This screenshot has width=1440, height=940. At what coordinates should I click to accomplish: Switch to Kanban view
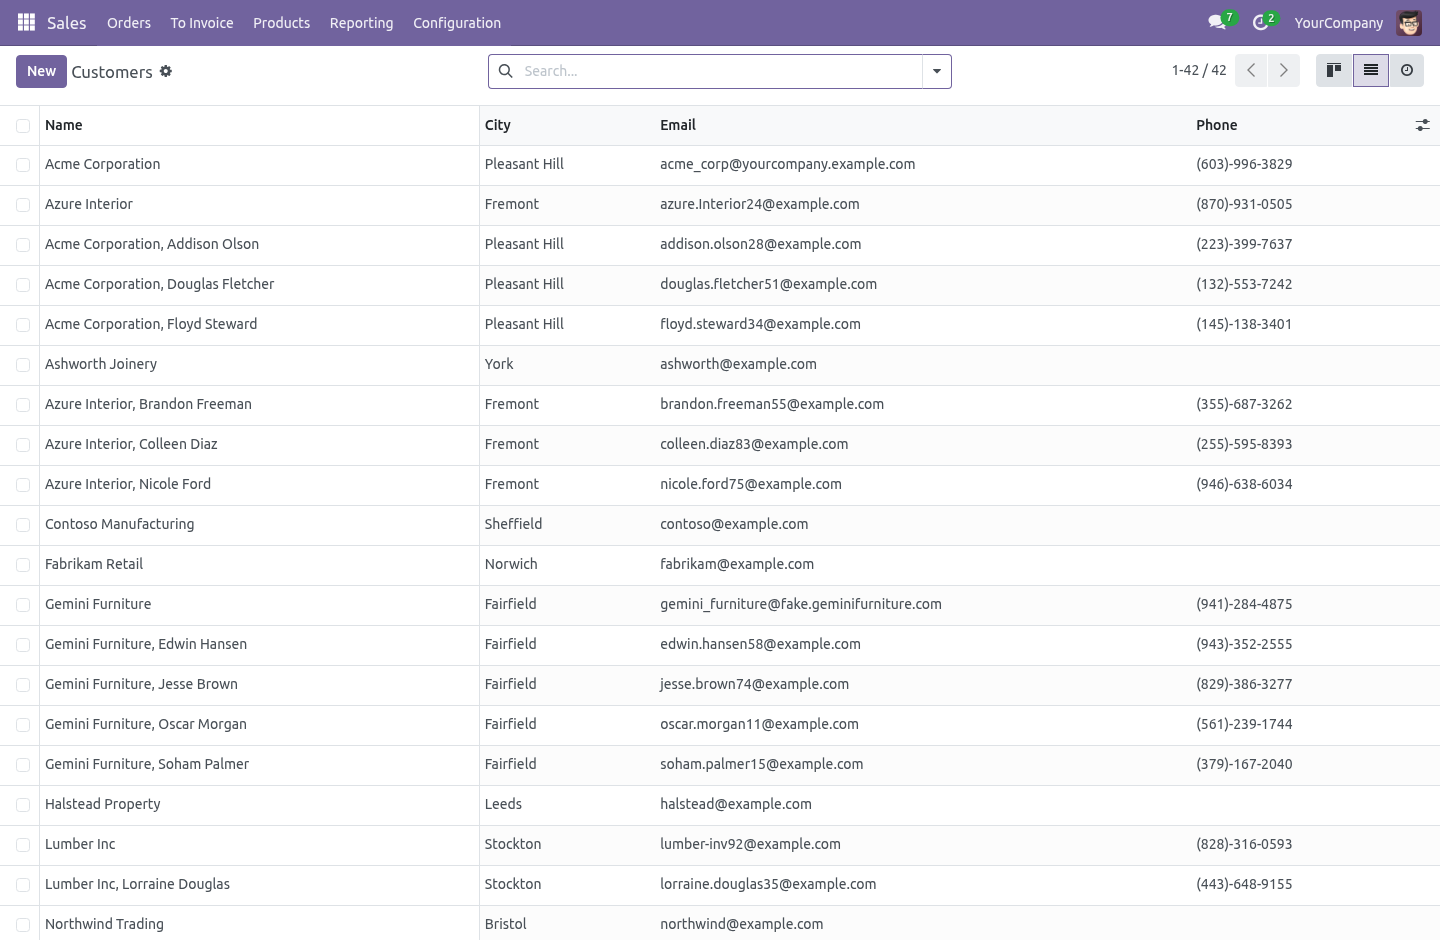1334,70
